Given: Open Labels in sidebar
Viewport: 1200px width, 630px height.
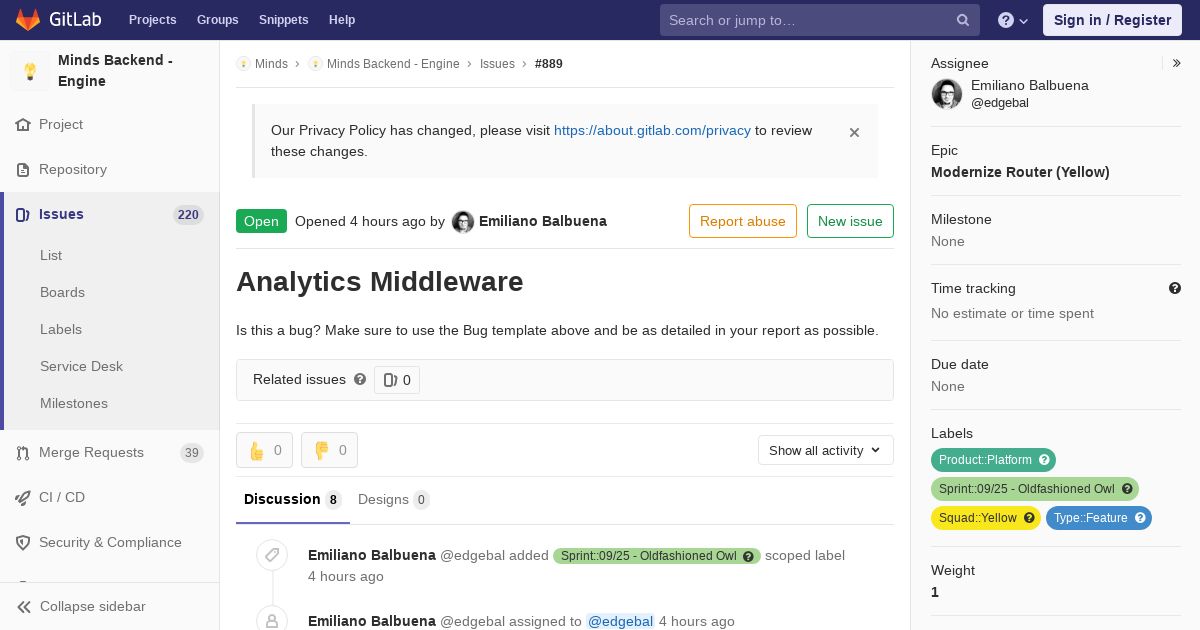Looking at the screenshot, I should tap(61, 329).
